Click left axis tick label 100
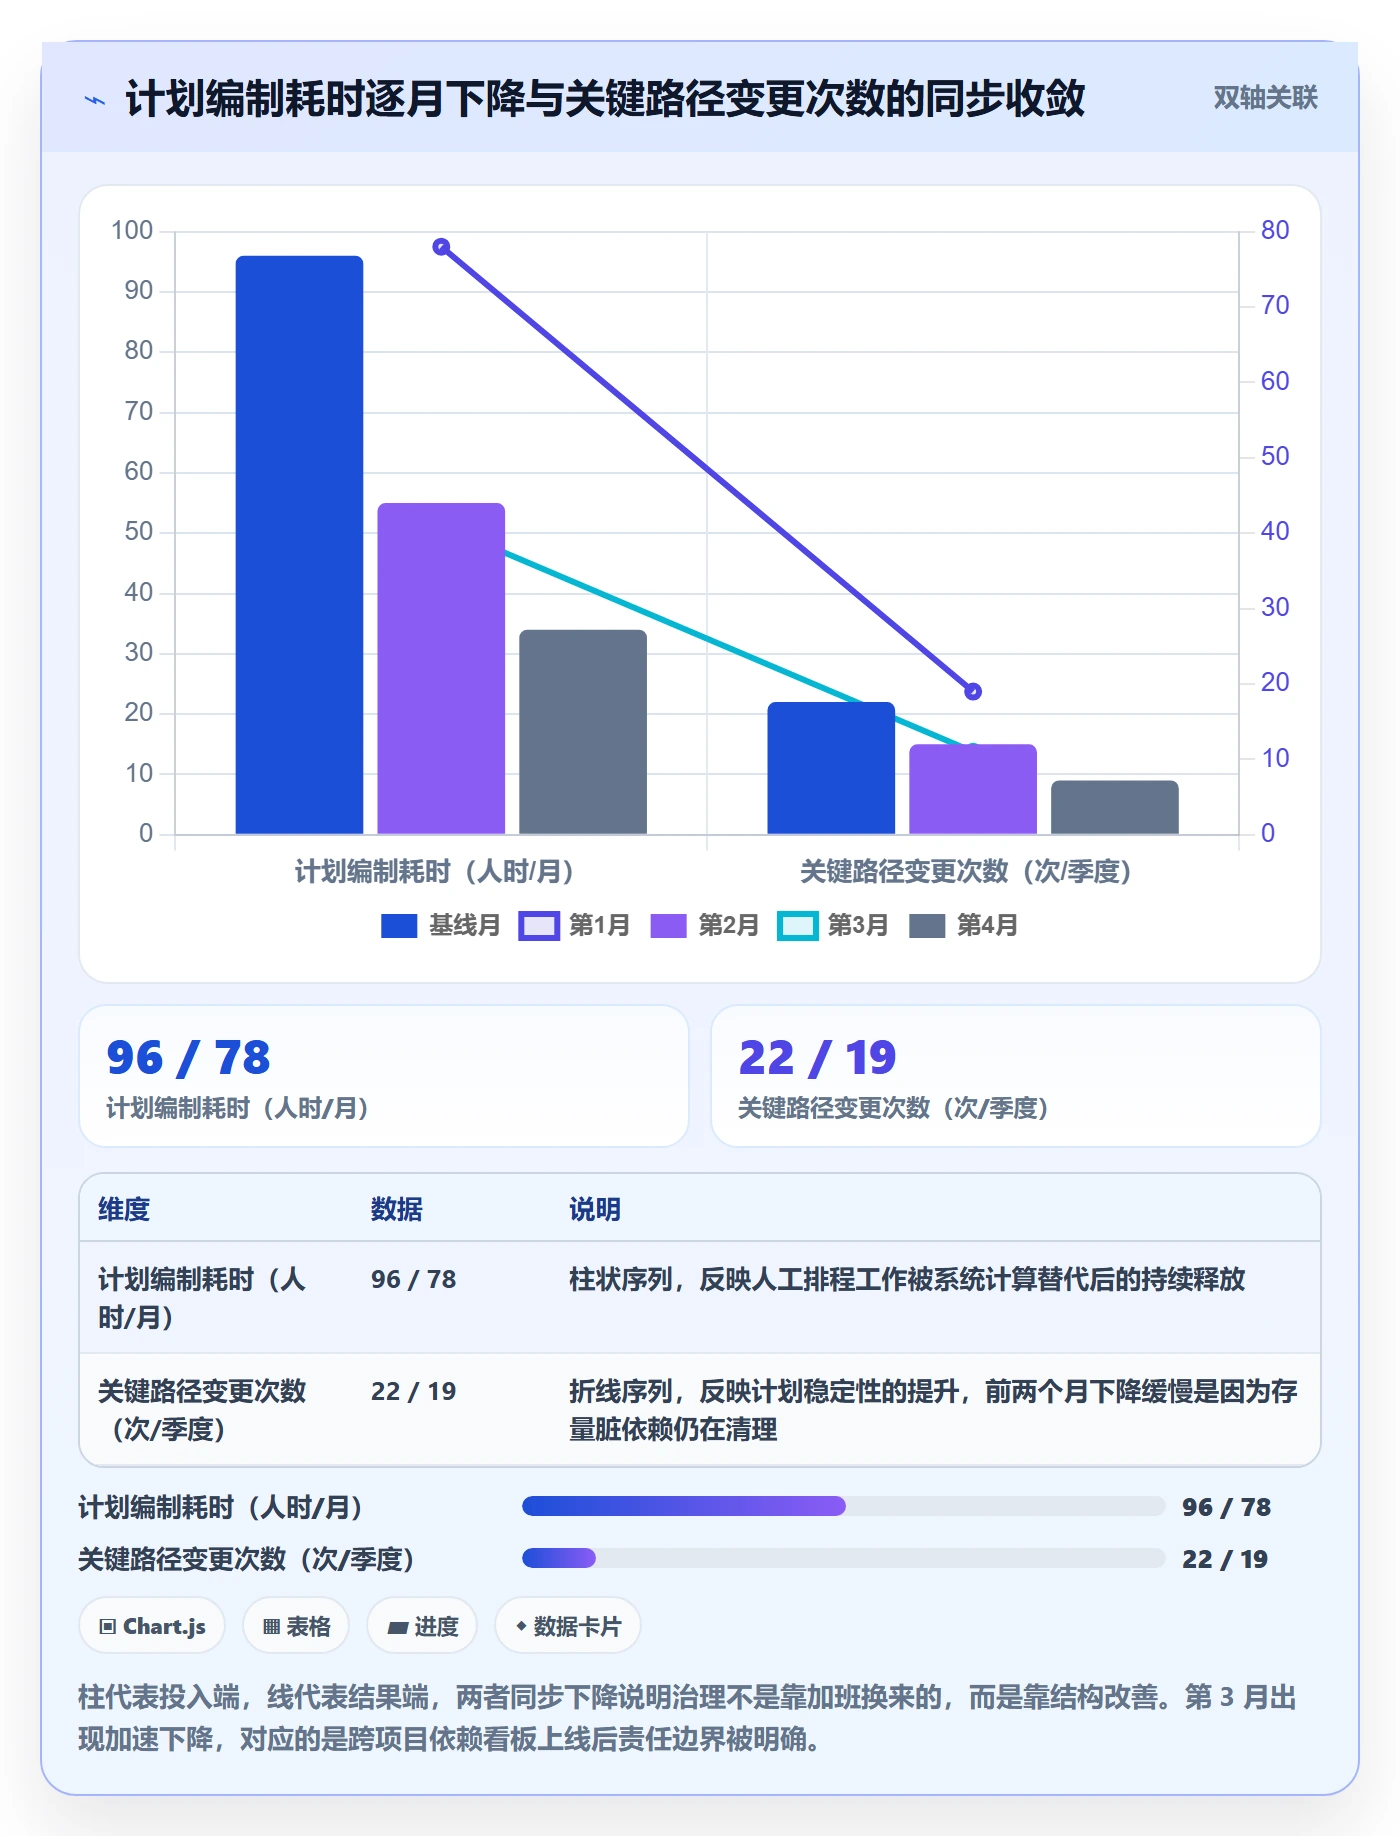 click(132, 231)
